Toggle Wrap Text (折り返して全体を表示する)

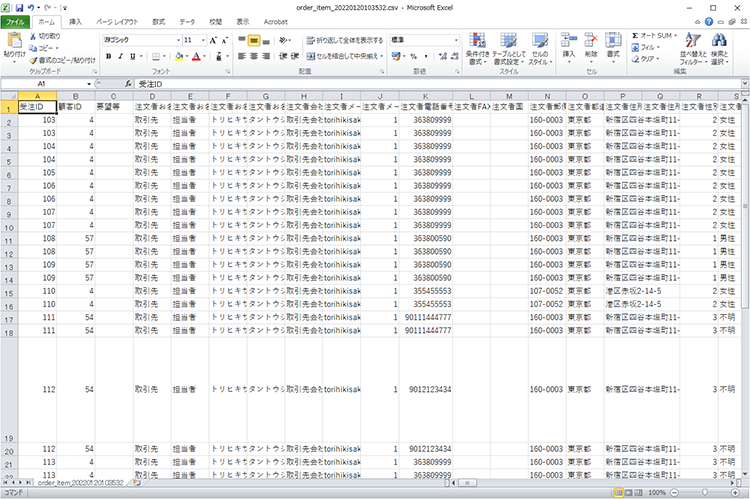[345, 40]
